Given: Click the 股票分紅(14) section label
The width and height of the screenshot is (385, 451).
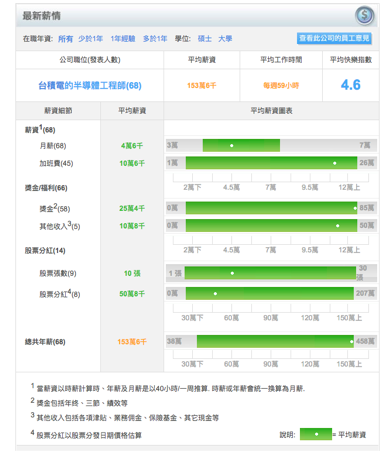Looking at the screenshot, I should click(x=45, y=251).
